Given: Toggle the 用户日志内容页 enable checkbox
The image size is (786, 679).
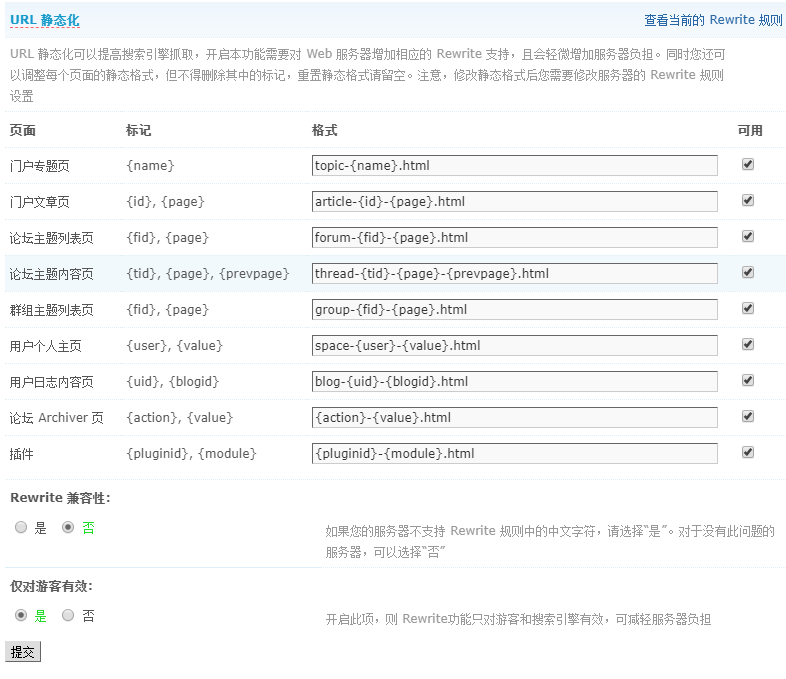Looking at the screenshot, I should pyautogui.click(x=748, y=380).
